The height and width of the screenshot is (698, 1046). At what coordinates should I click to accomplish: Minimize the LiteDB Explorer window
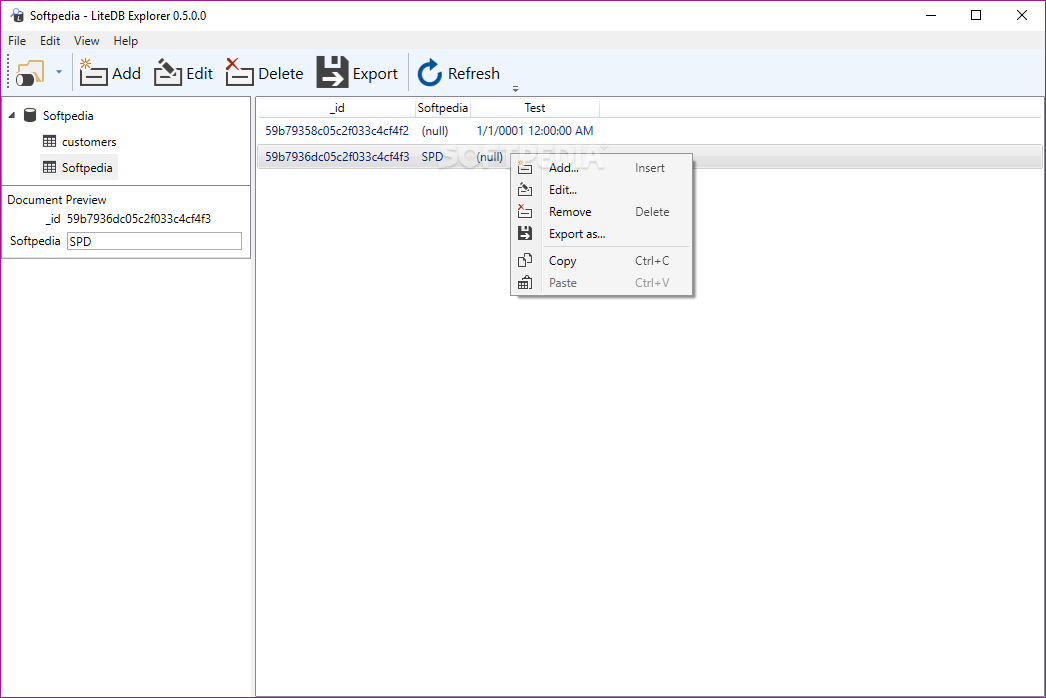coord(931,15)
